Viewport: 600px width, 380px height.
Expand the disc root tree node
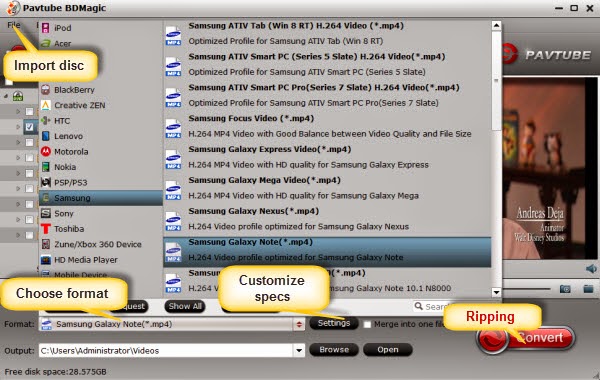(x=6, y=96)
